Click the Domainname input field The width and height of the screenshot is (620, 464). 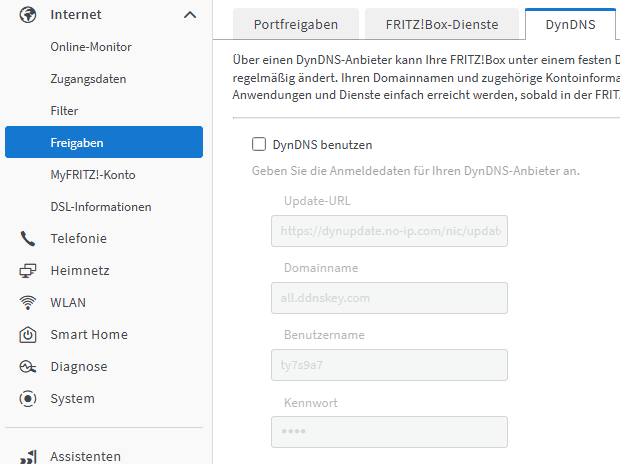[x=389, y=298]
